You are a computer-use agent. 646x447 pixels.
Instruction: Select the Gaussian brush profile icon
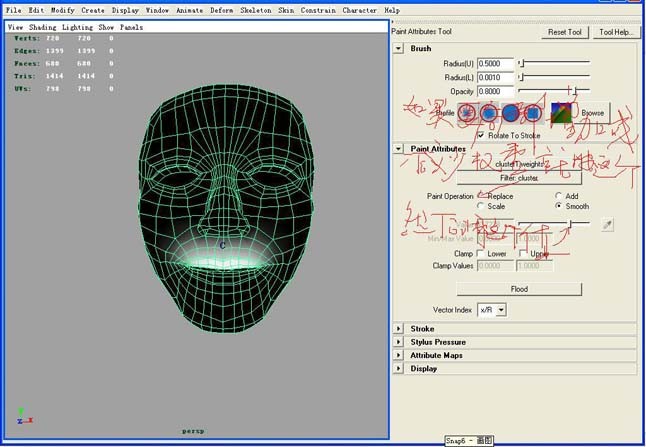click(466, 112)
